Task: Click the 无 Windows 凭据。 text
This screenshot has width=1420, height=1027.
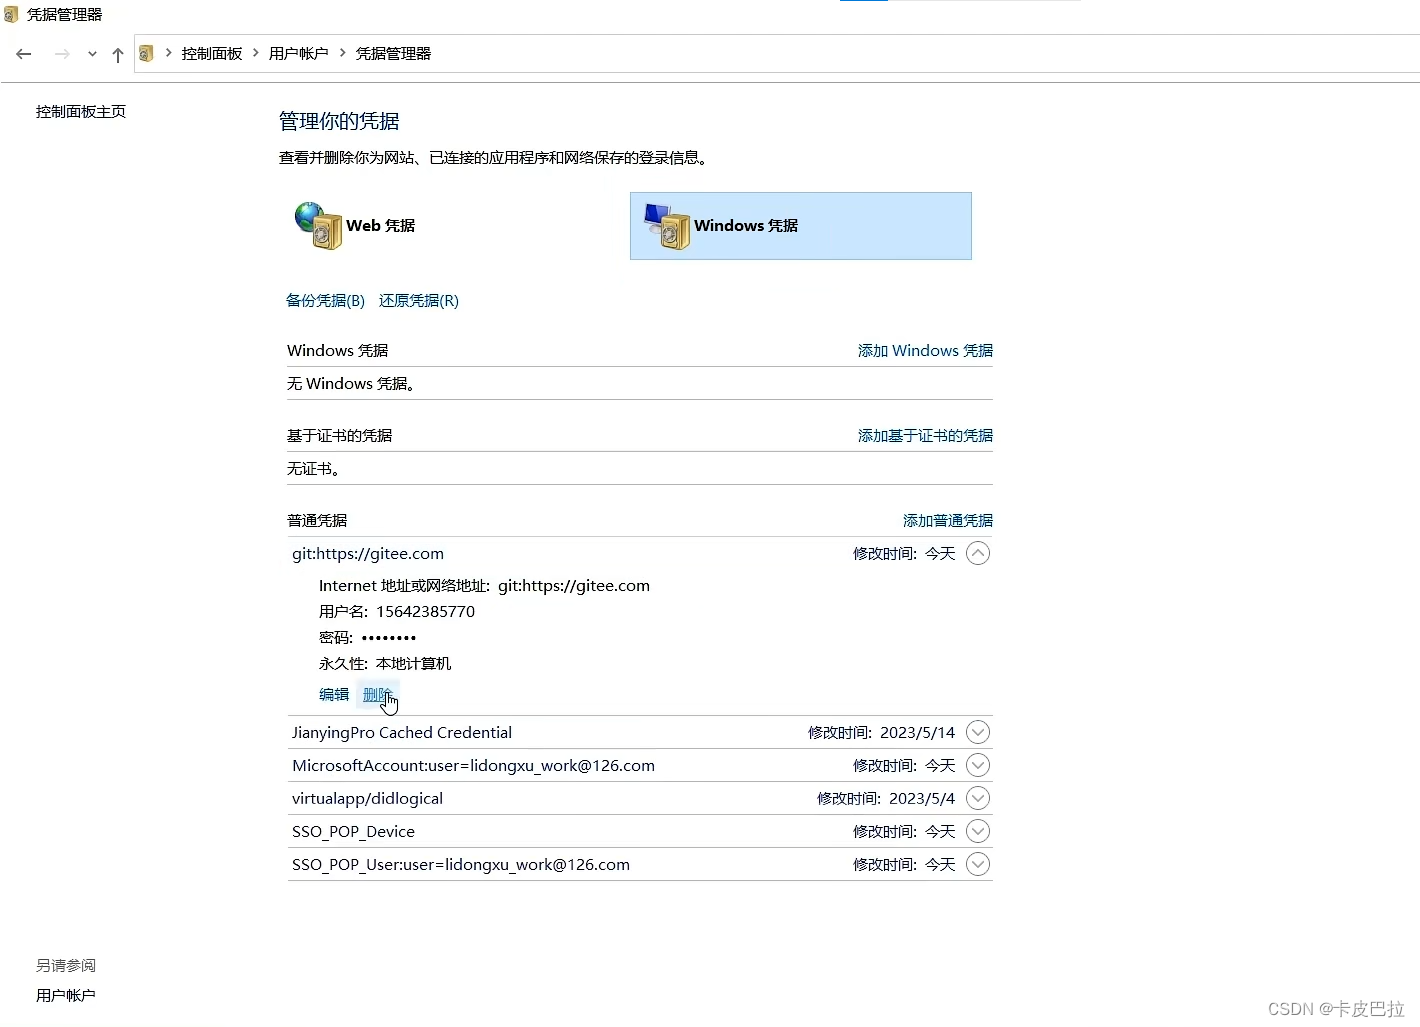Action: (x=351, y=384)
